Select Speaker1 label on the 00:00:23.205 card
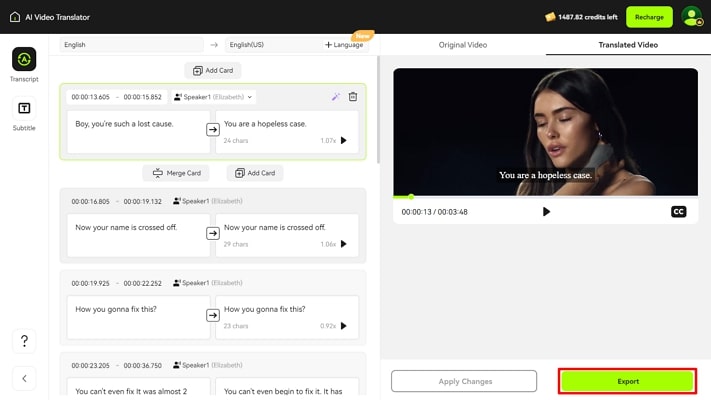This screenshot has width=711, height=400. tap(208, 365)
